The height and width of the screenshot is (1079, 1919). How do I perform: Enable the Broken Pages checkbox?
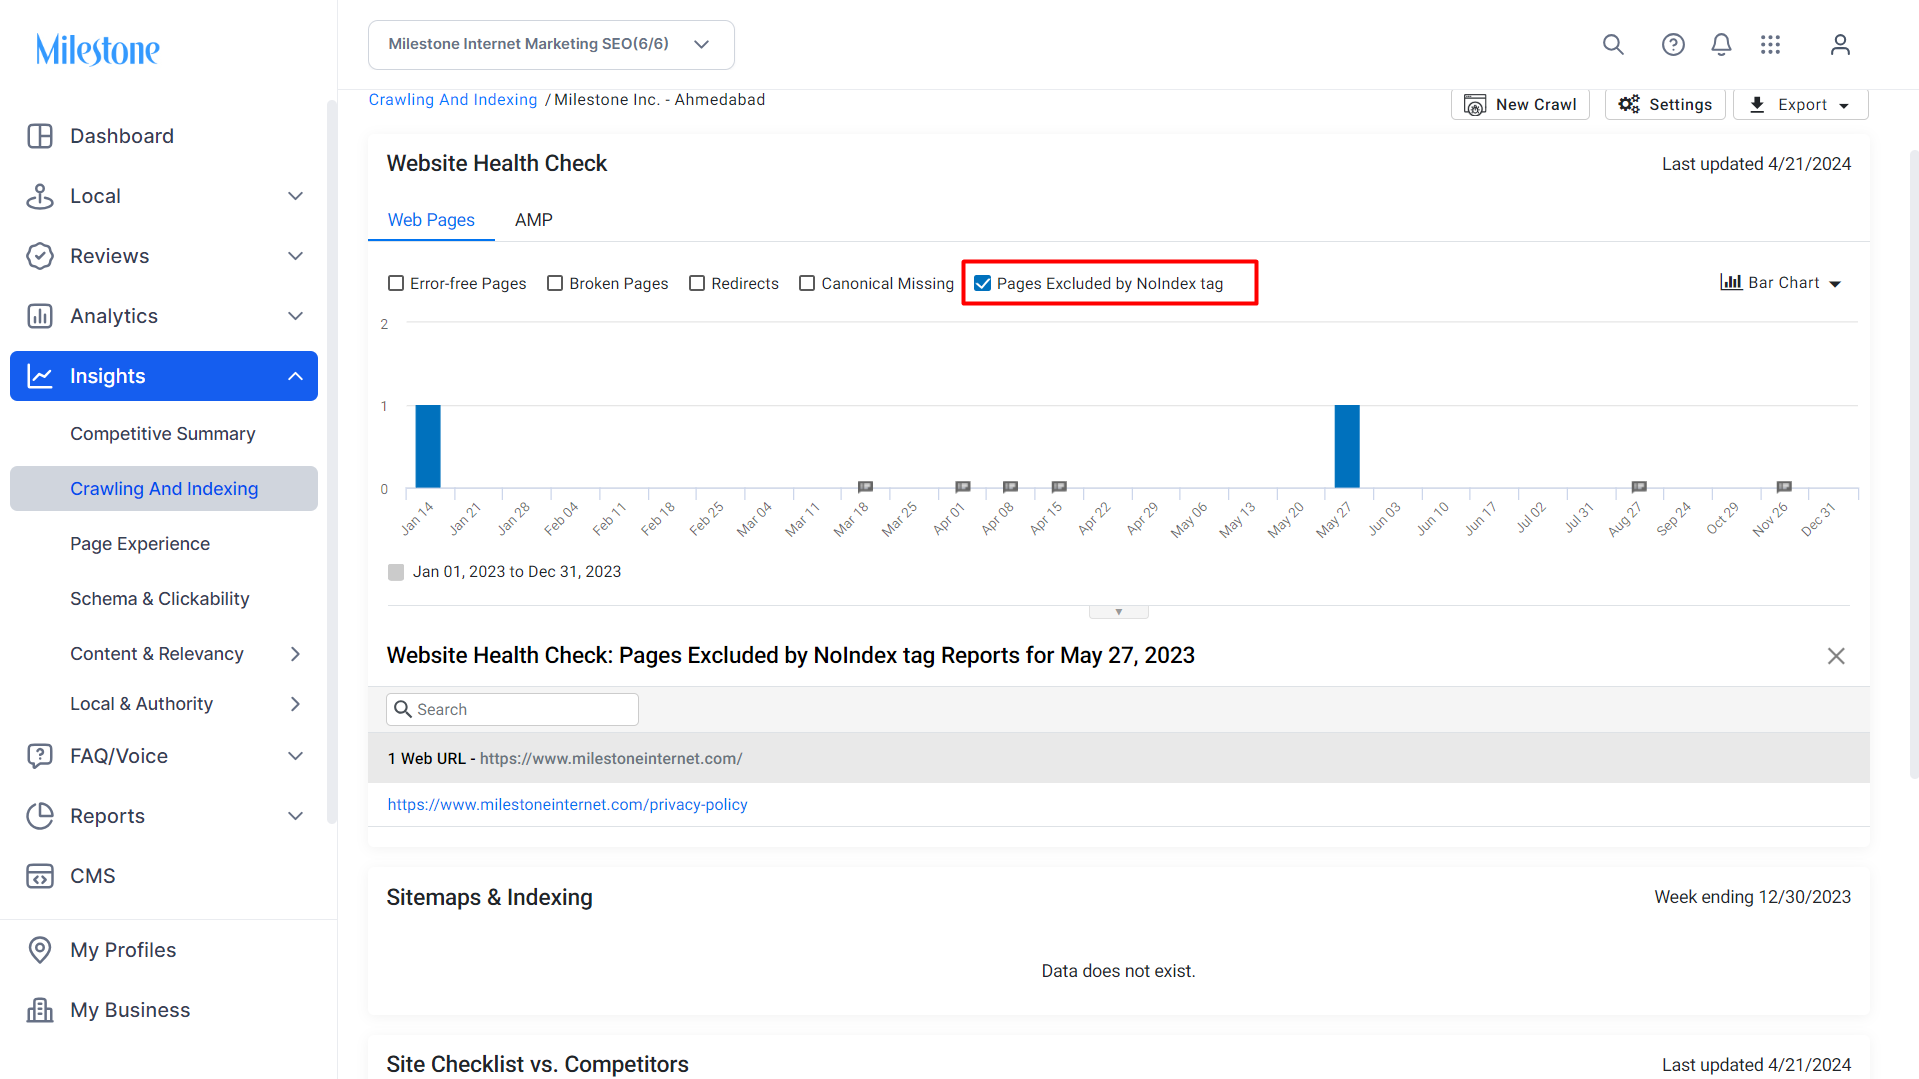tap(555, 284)
